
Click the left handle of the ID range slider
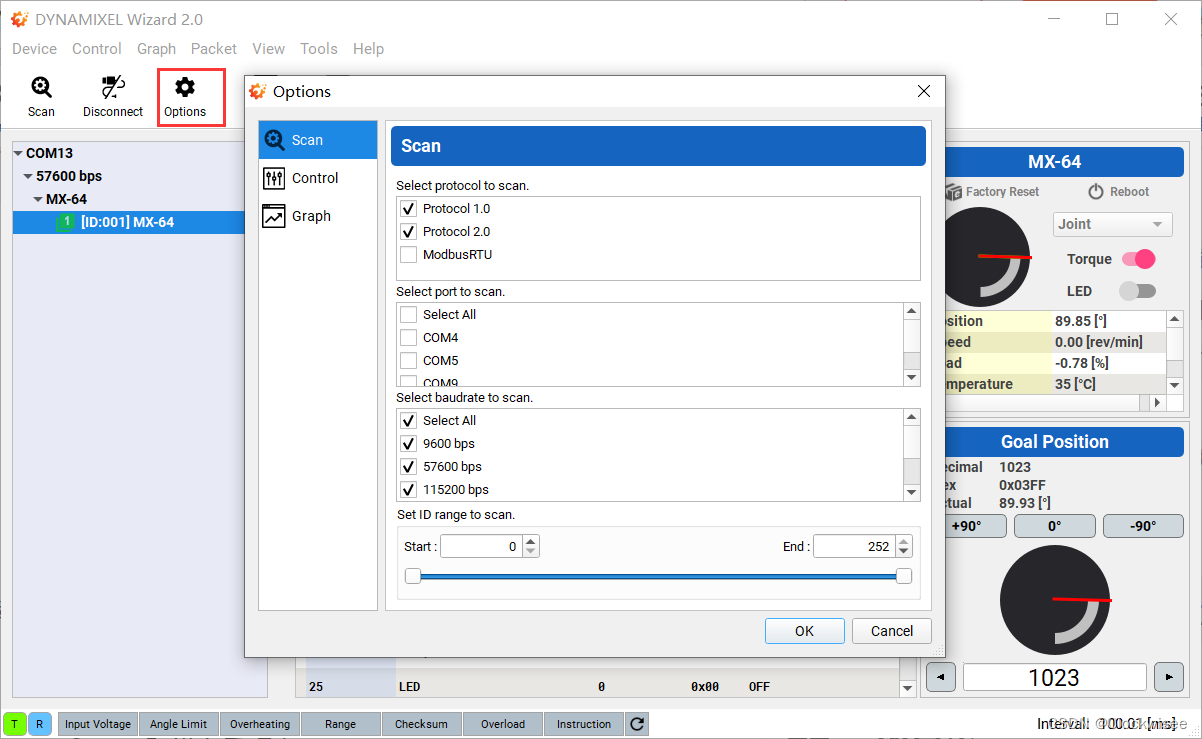[x=412, y=576]
